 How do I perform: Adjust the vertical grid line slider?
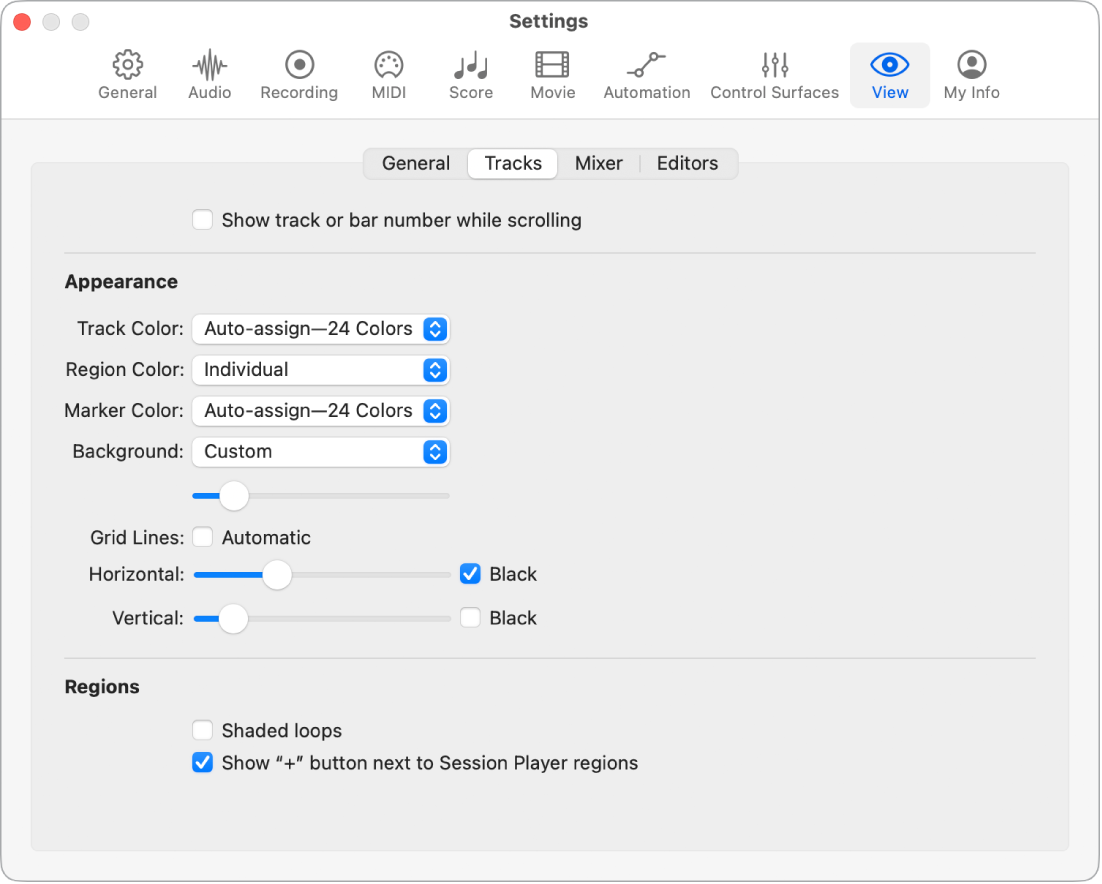tap(234, 618)
